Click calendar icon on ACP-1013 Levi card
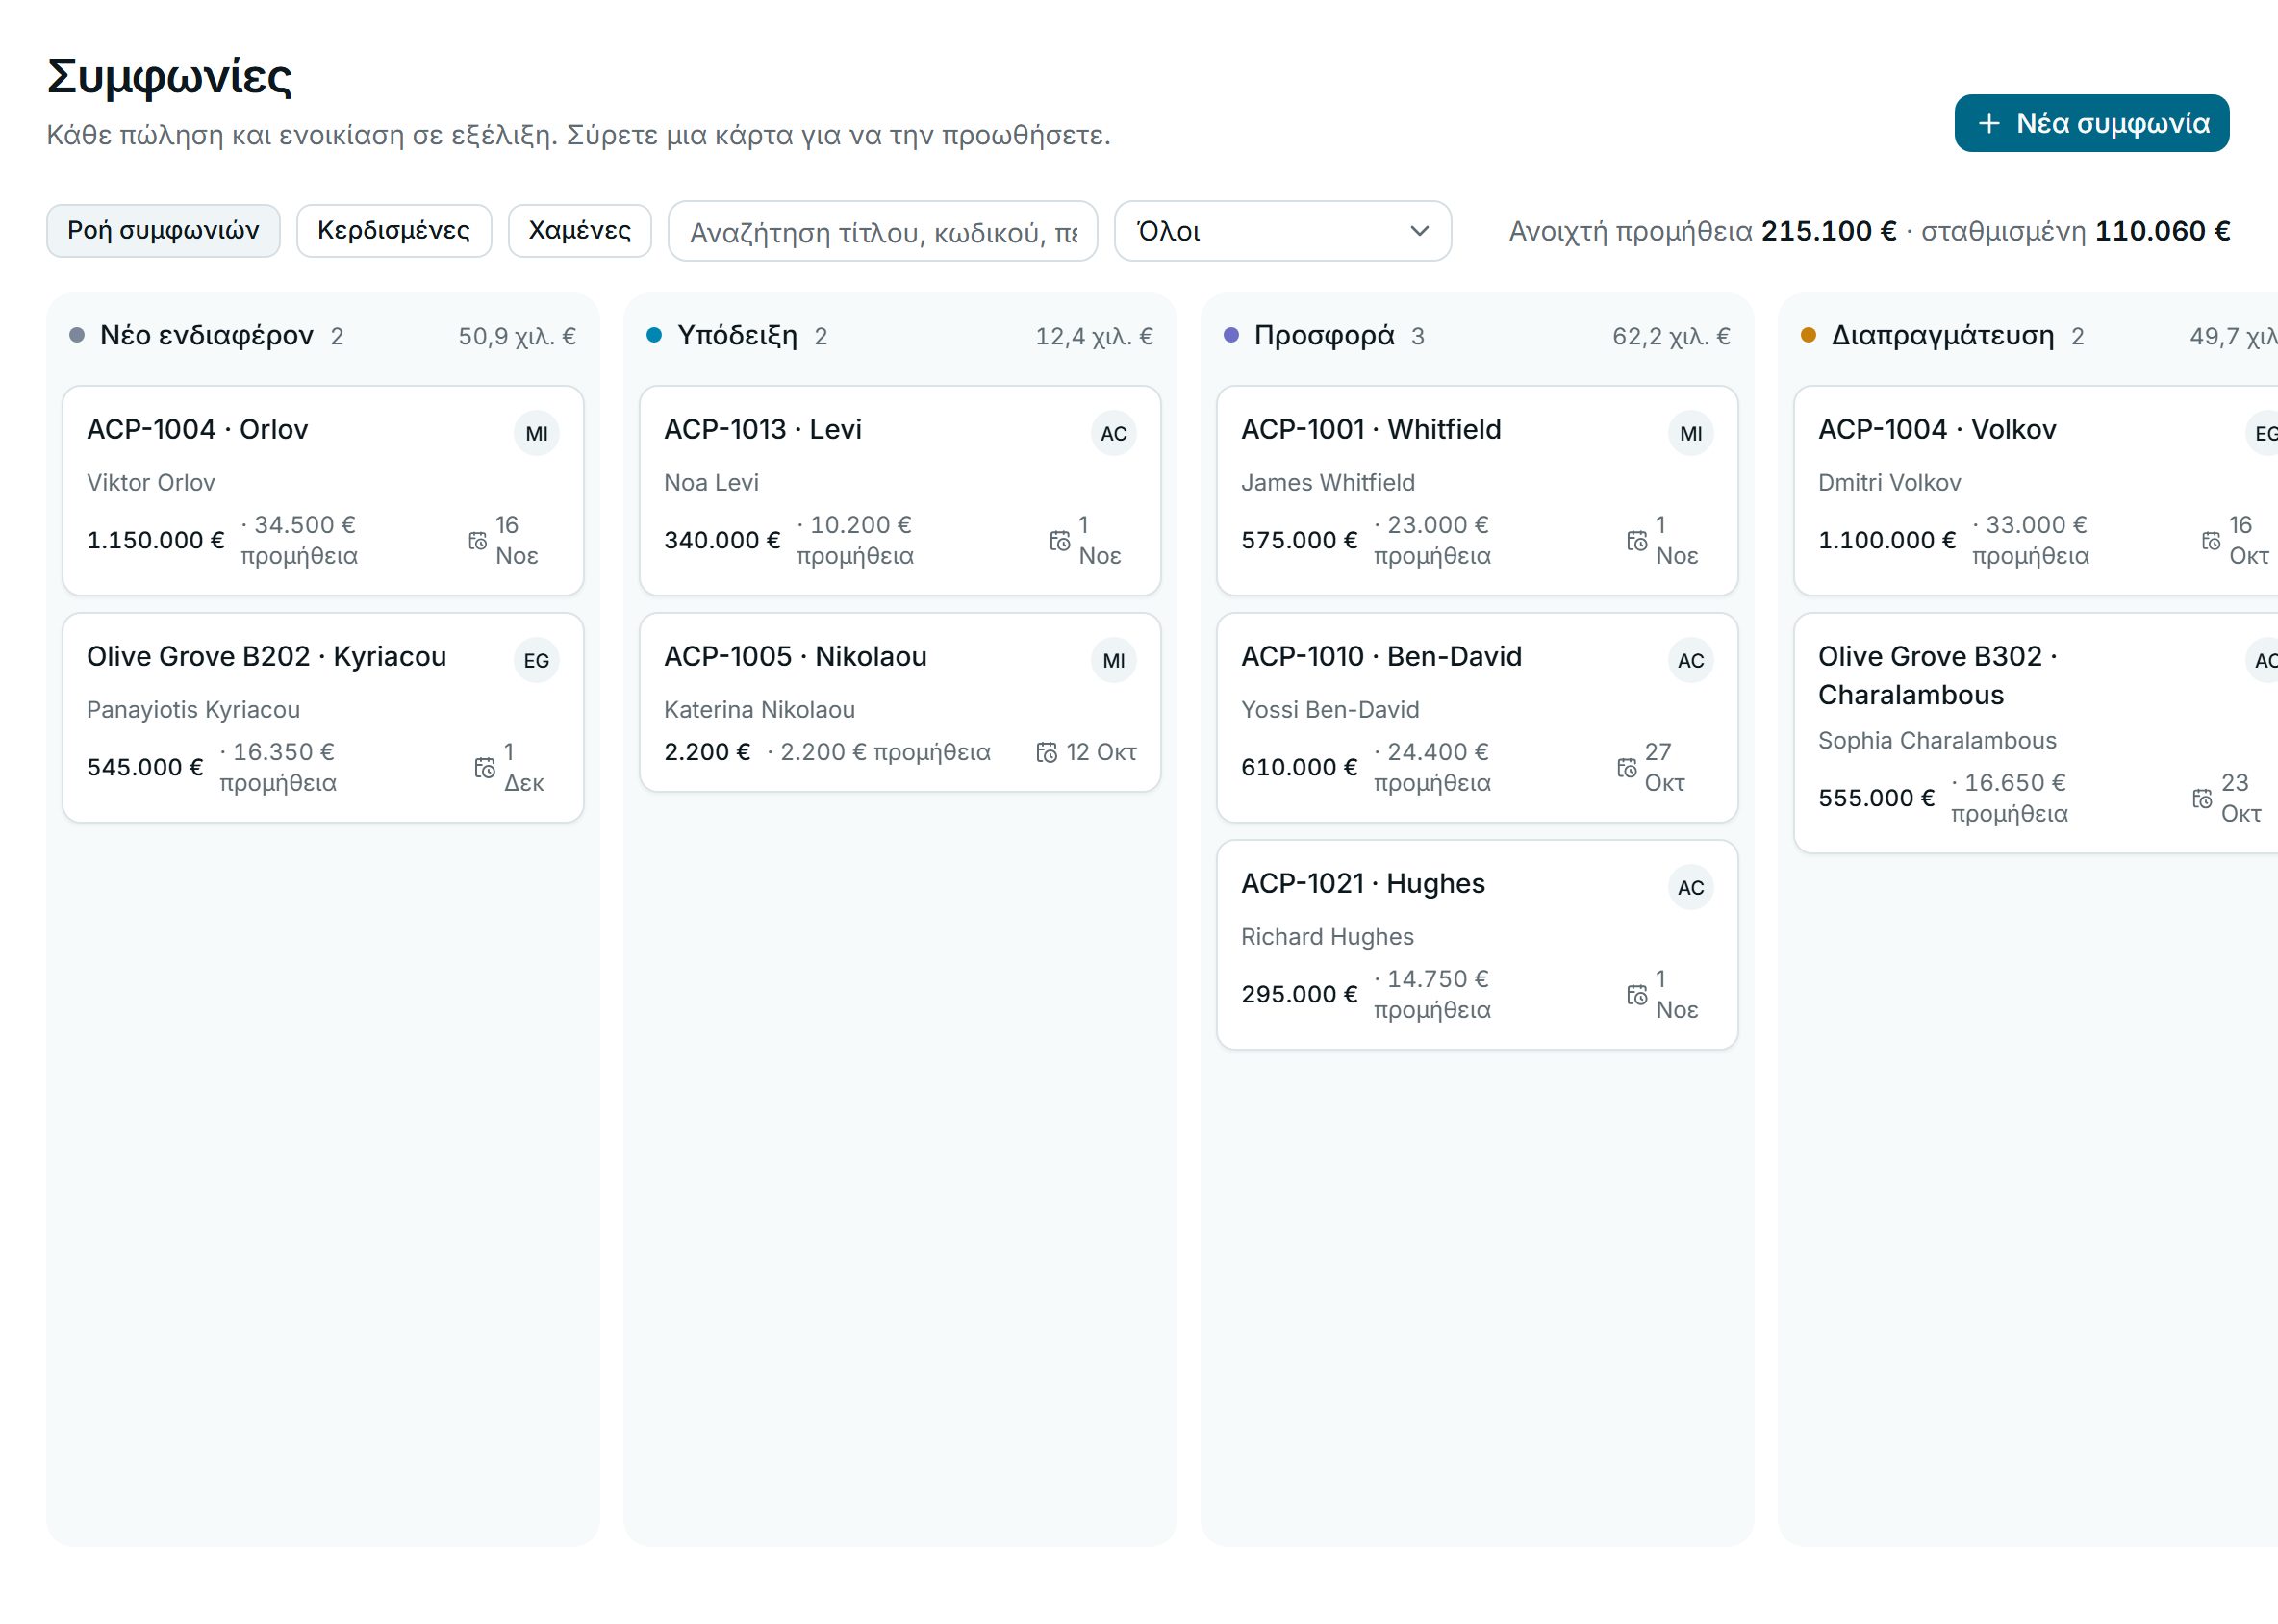Image resolution: width=2278 pixels, height=1624 pixels. point(1060,541)
